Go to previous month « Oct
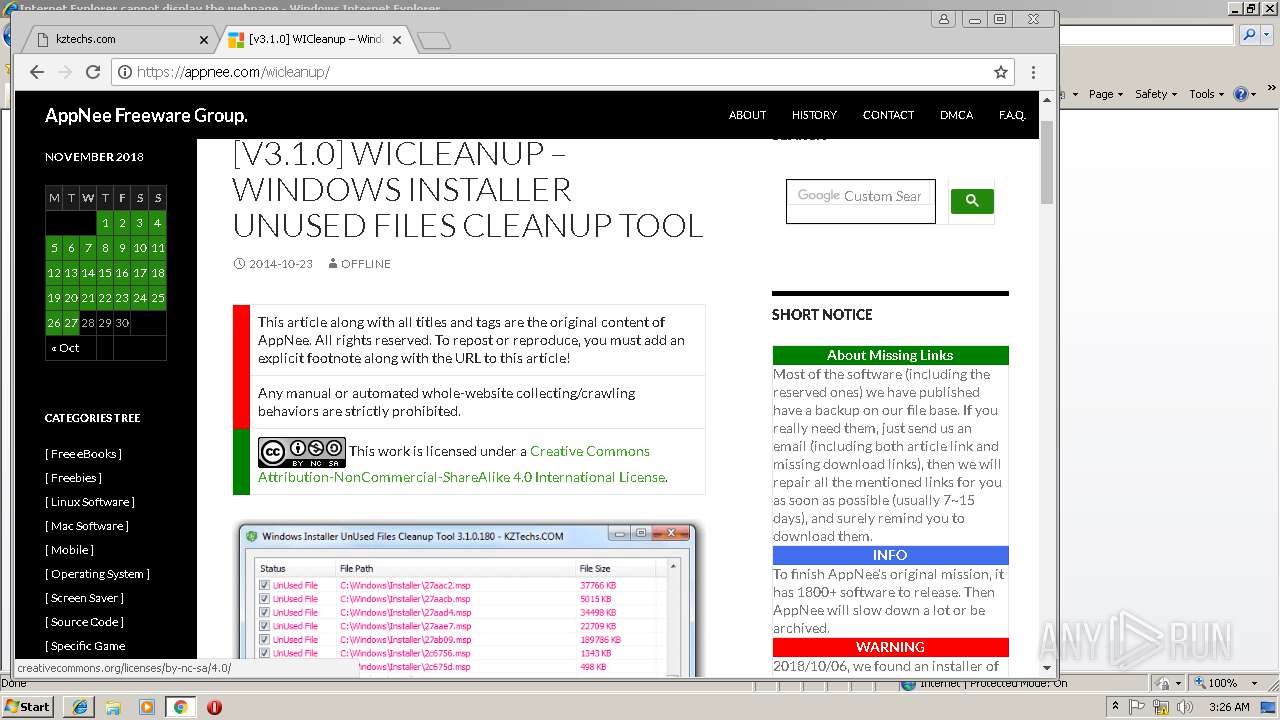This screenshot has width=1280, height=720. (65, 348)
